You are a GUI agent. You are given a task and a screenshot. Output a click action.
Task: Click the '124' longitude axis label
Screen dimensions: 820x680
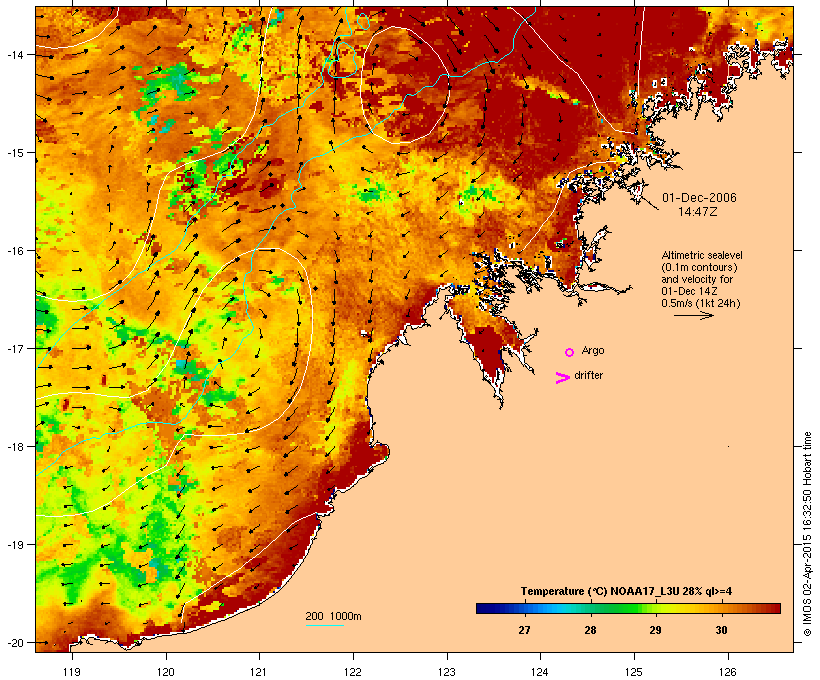tap(540, 672)
